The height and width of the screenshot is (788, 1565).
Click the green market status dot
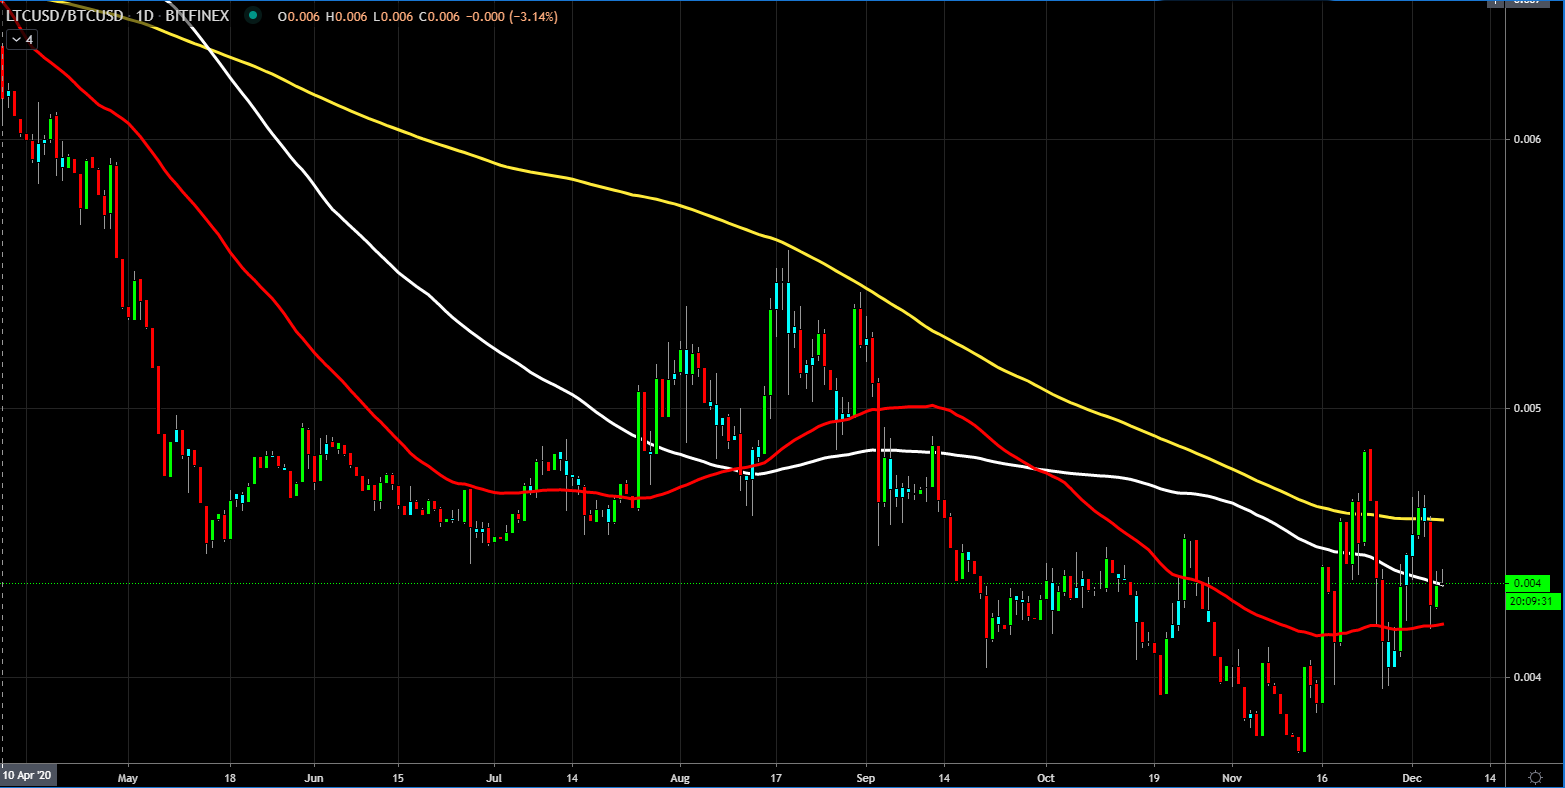click(x=253, y=17)
